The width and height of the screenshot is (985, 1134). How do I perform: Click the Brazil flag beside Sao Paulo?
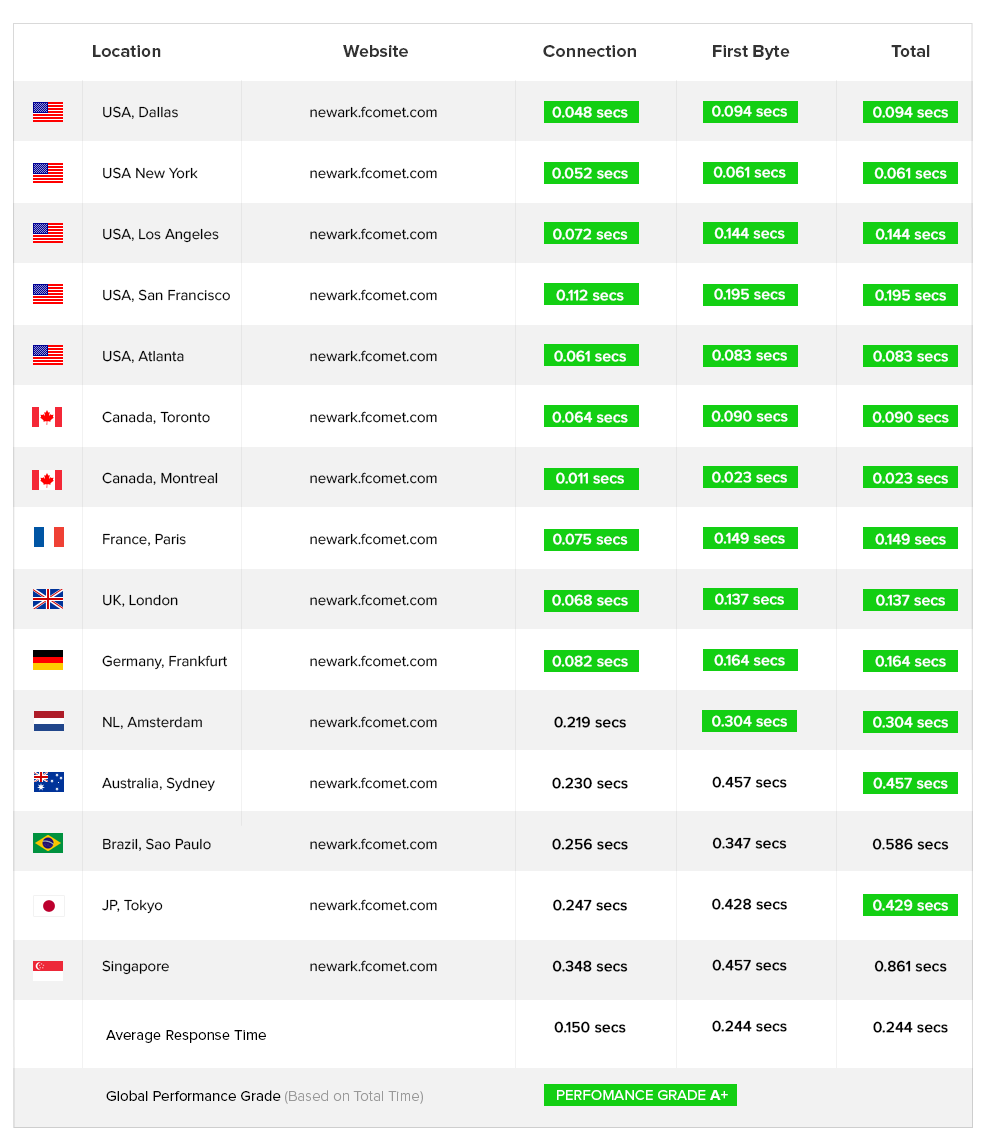coord(48,843)
